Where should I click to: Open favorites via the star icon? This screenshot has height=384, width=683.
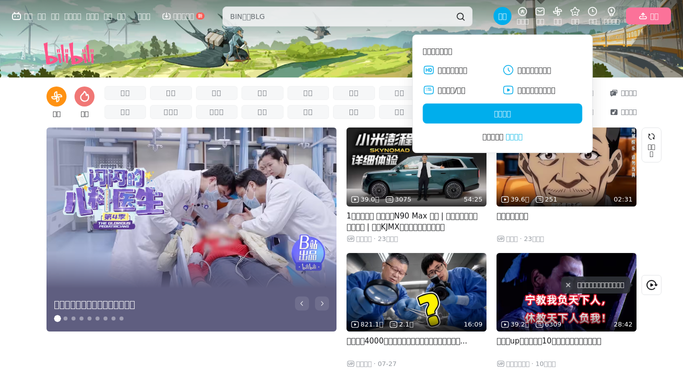(575, 12)
